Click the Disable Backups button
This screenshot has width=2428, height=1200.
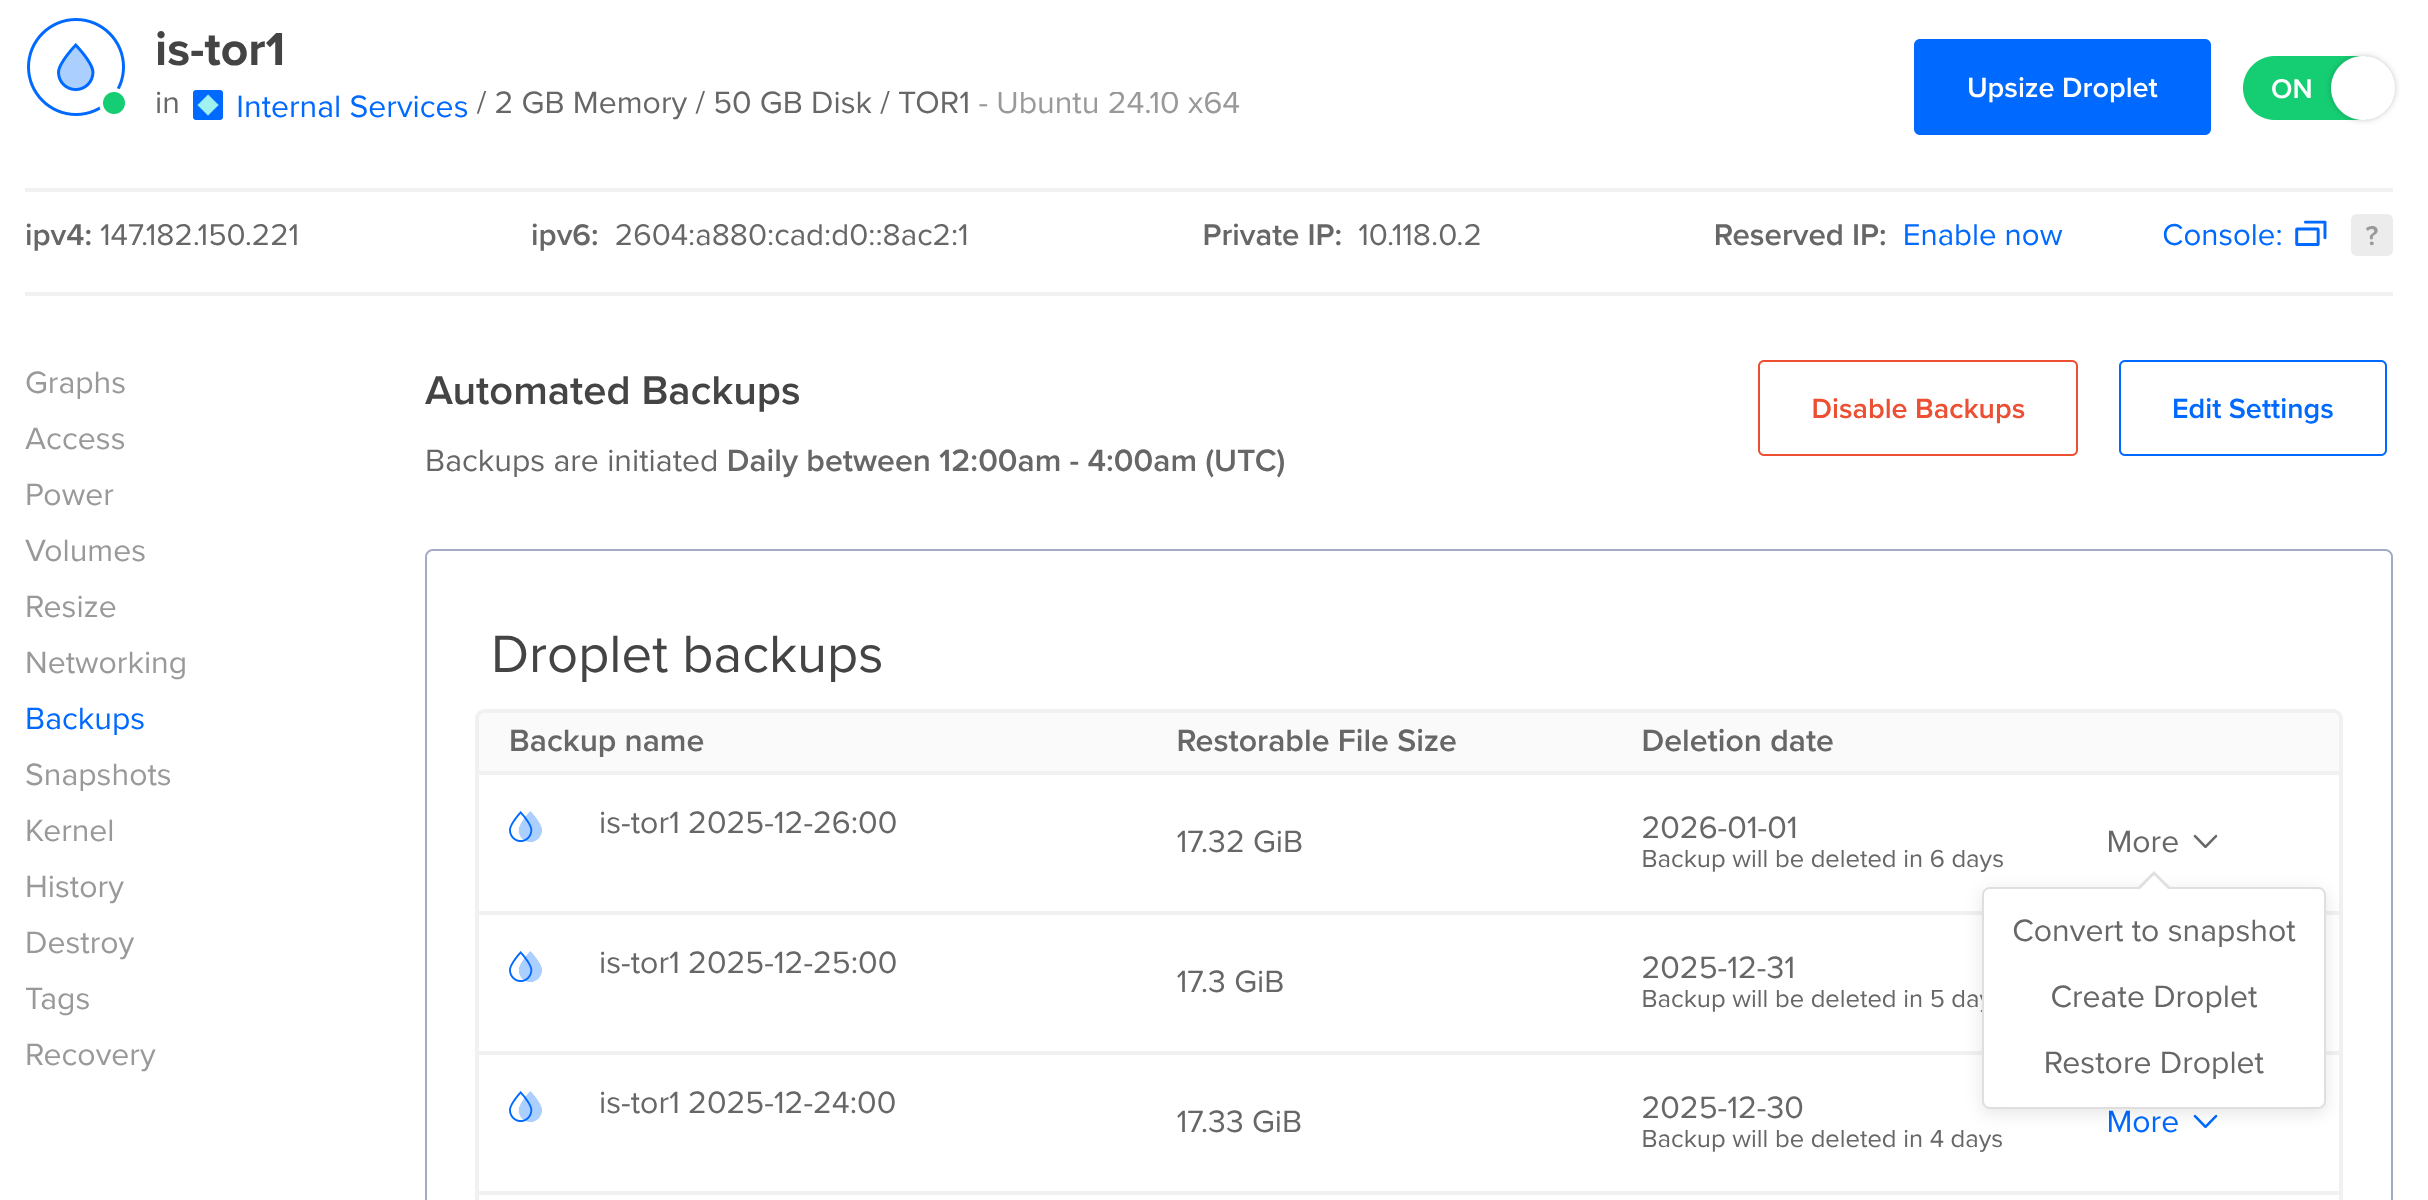1917,408
